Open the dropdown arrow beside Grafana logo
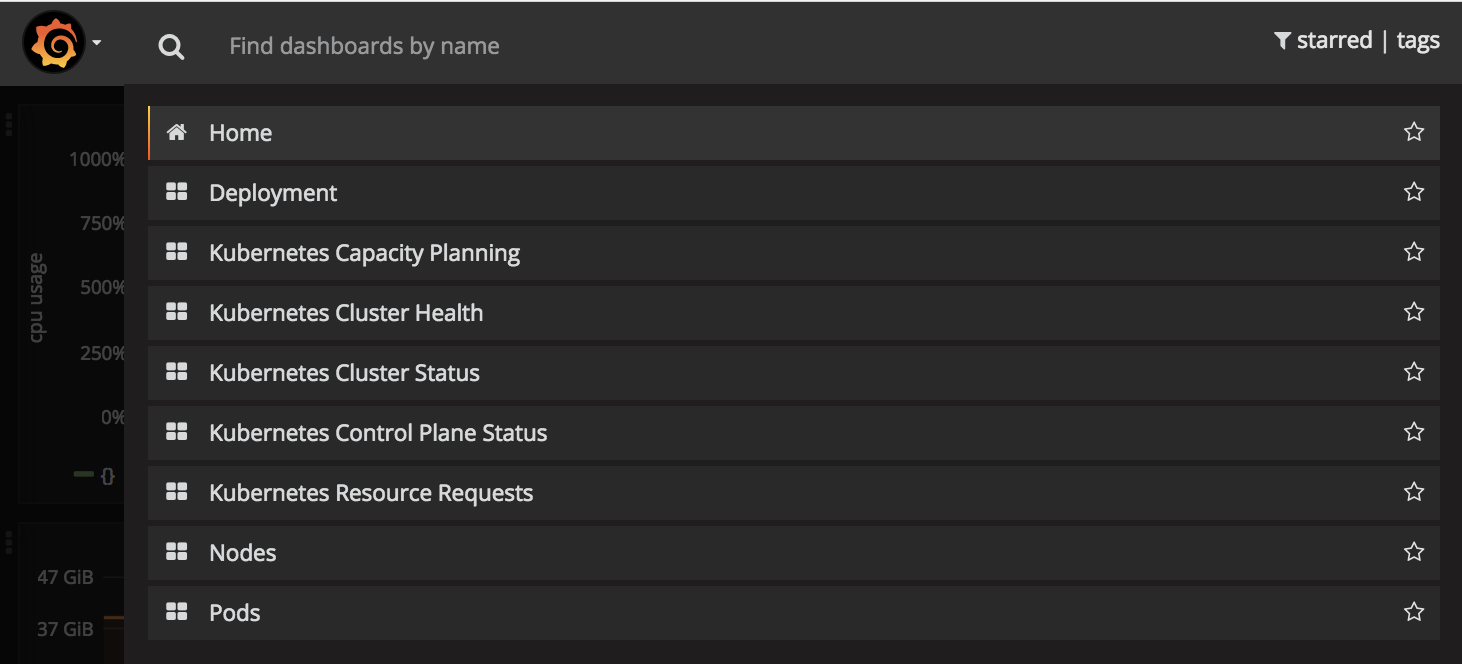The width and height of the screenshot is (1462, 664). (97, 44)
